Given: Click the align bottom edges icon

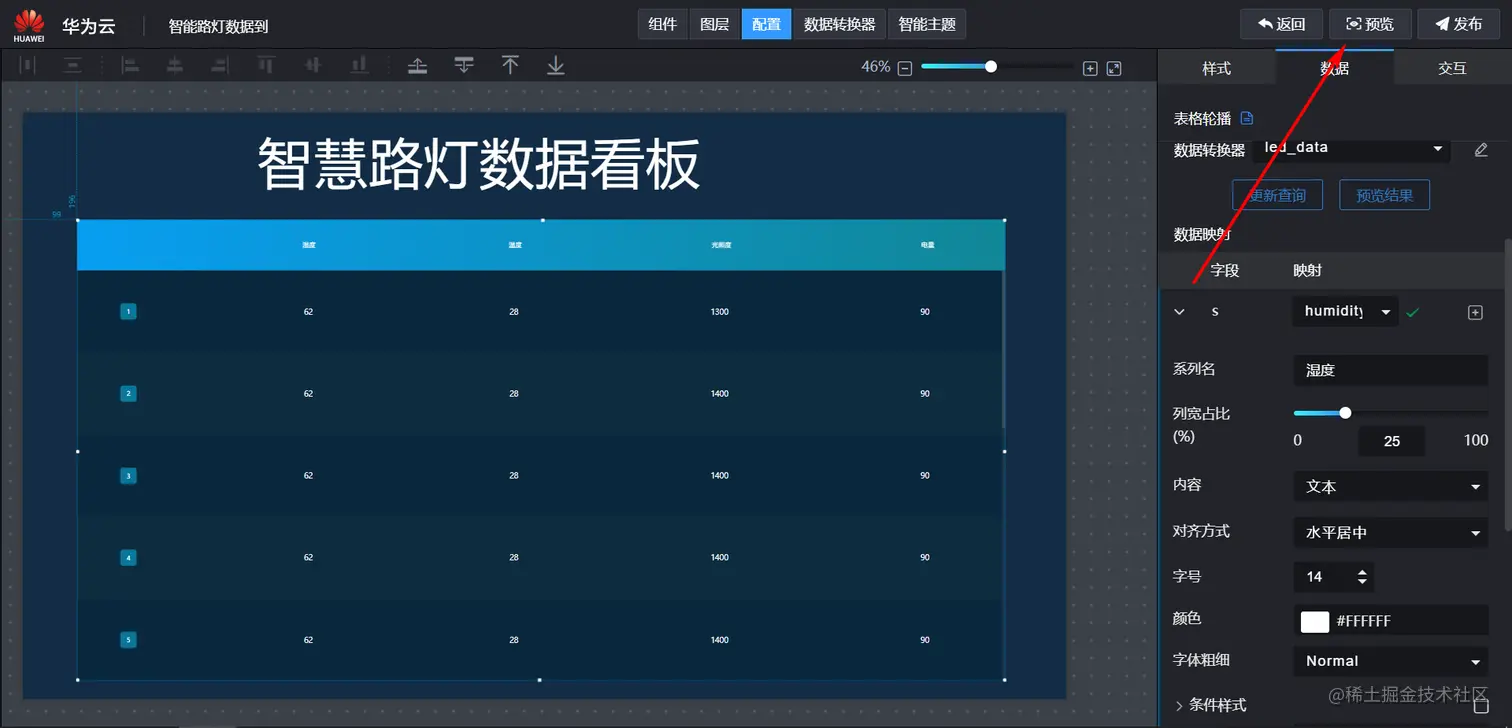Looking at the screenshot, I should coord(359,66).
